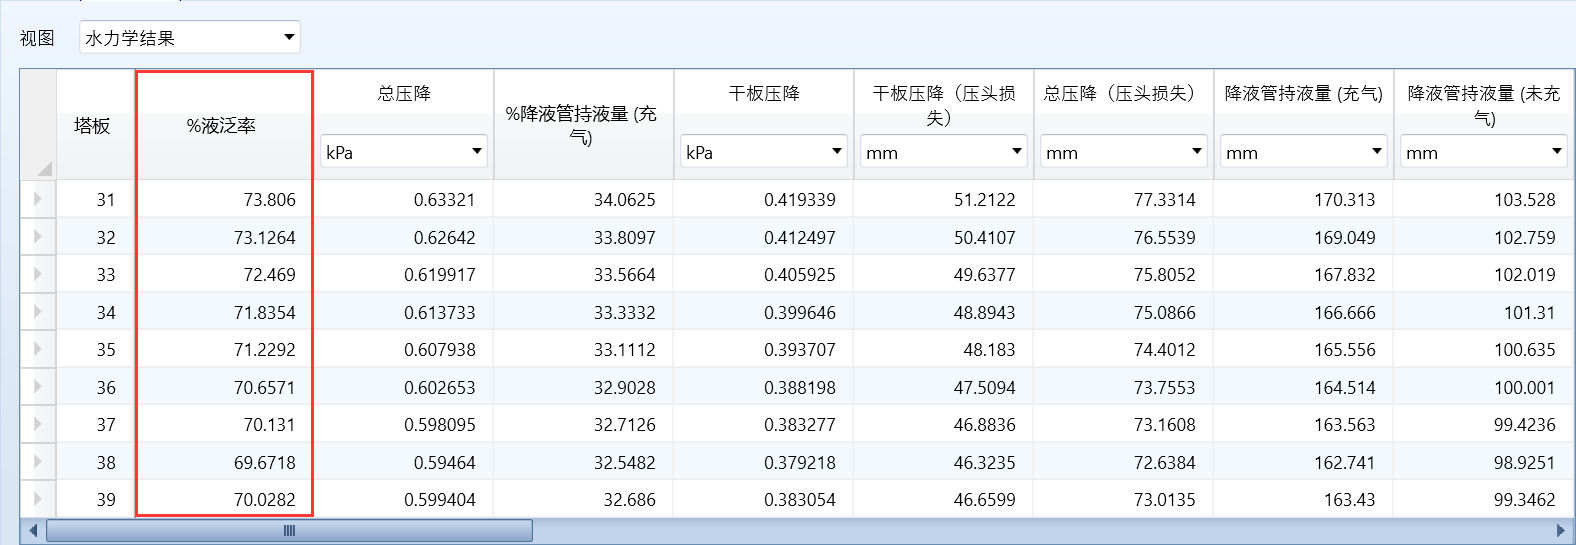Click the row arrow for tray 39

click(x=38, y=499)
